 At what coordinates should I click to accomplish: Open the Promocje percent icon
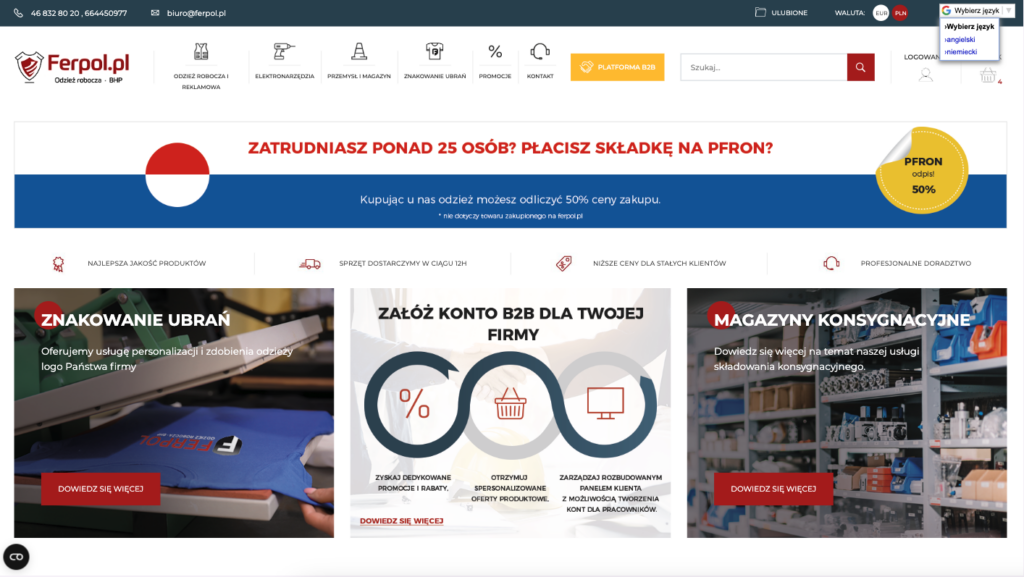point(495,52)
